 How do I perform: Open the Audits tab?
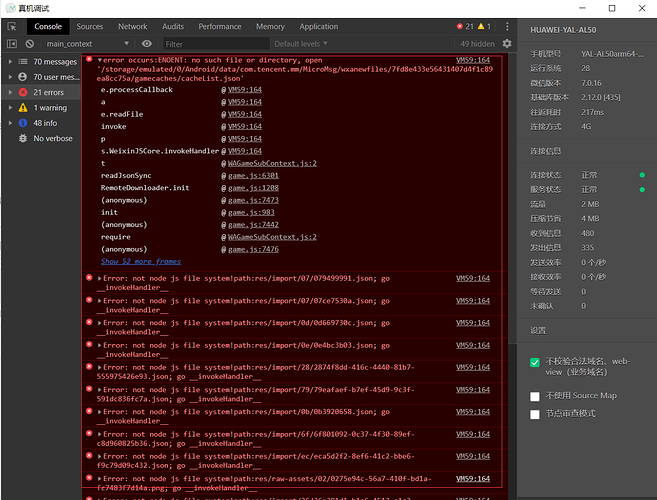click(x=173, y=26)
